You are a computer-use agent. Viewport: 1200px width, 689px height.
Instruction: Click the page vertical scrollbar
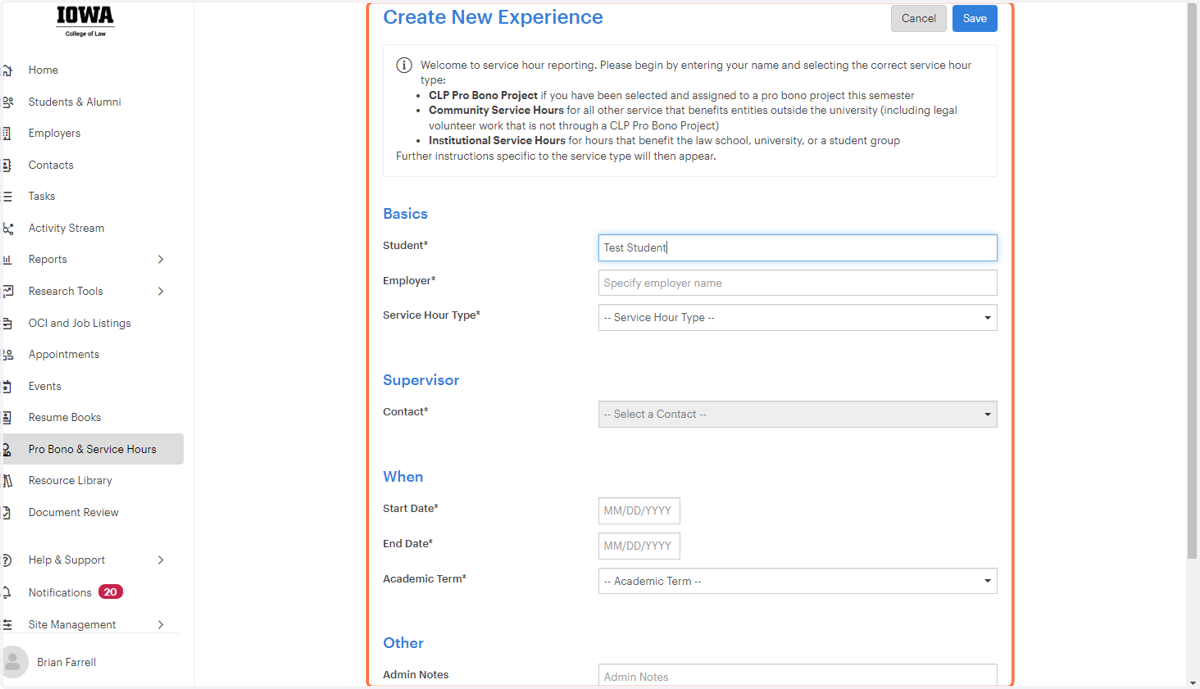1192,280
